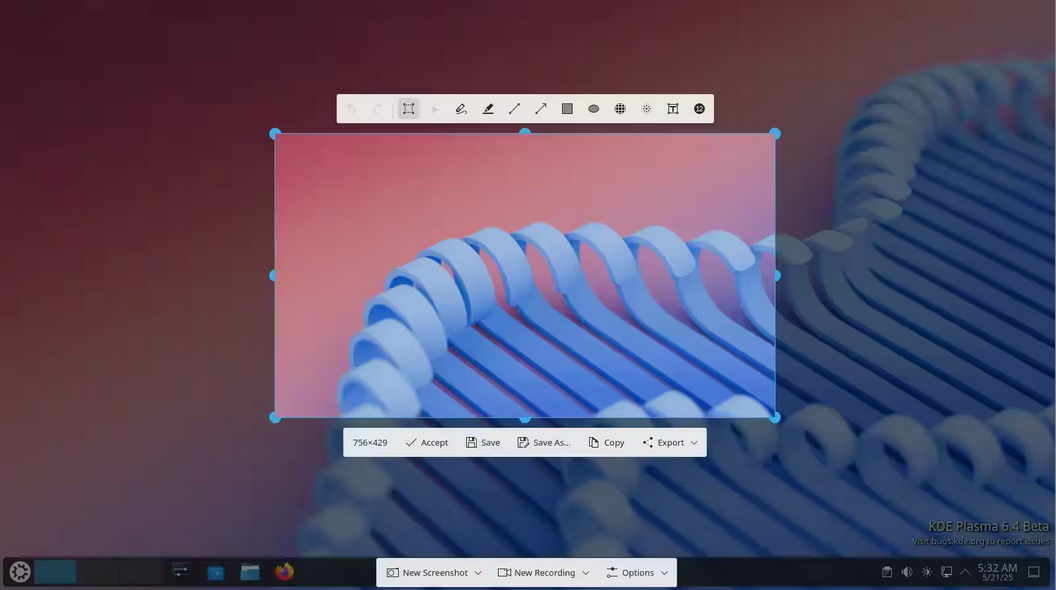Choose the straight Line tool
The image size is (1056, 590).
(x=514, y=109)
